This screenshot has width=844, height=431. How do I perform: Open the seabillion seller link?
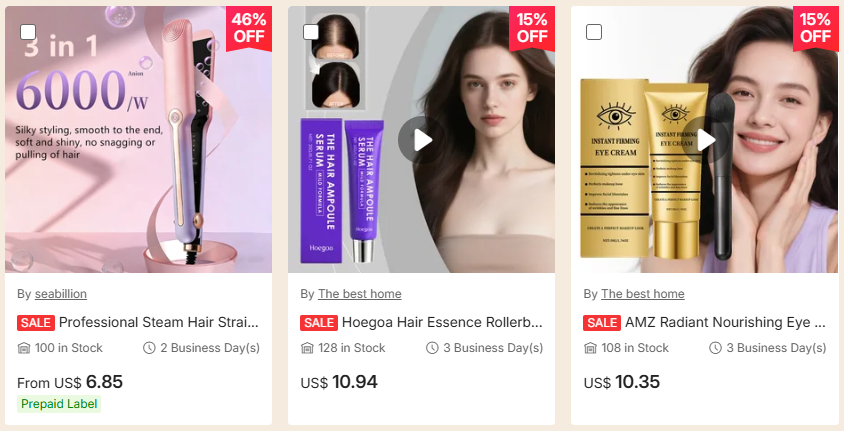click(x=61, y=294)
